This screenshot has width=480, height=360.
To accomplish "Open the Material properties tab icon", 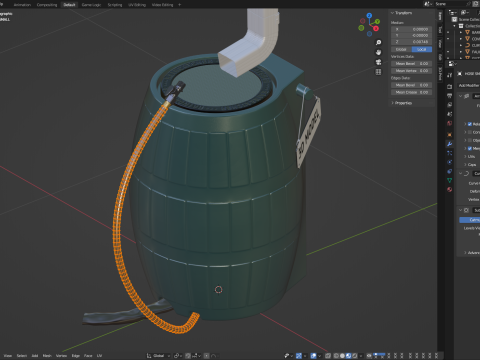I will [450, 189].
